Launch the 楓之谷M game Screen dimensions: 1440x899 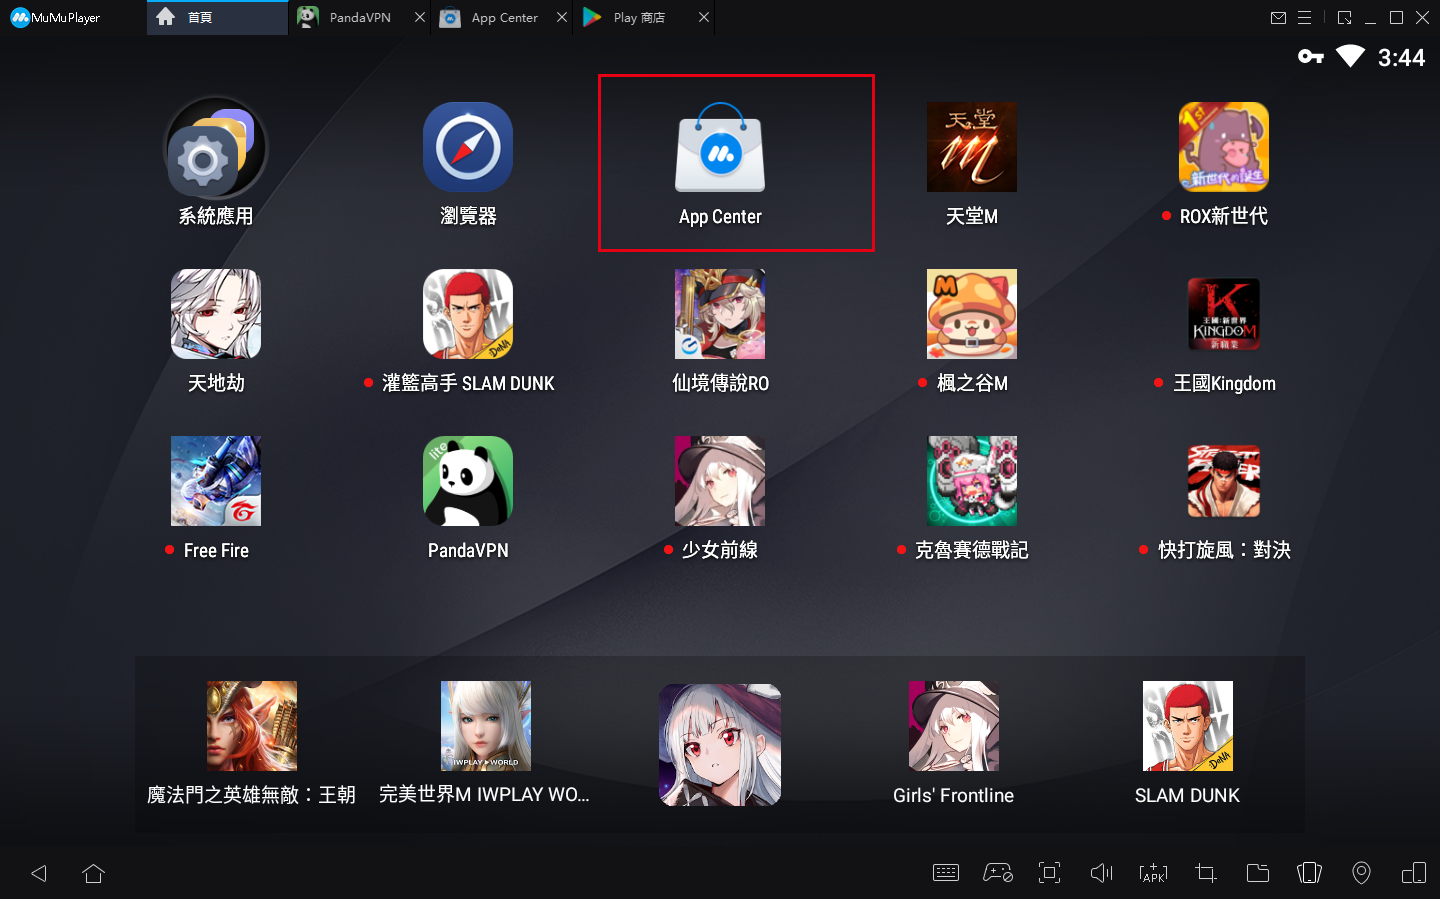[x=972, y=314]
